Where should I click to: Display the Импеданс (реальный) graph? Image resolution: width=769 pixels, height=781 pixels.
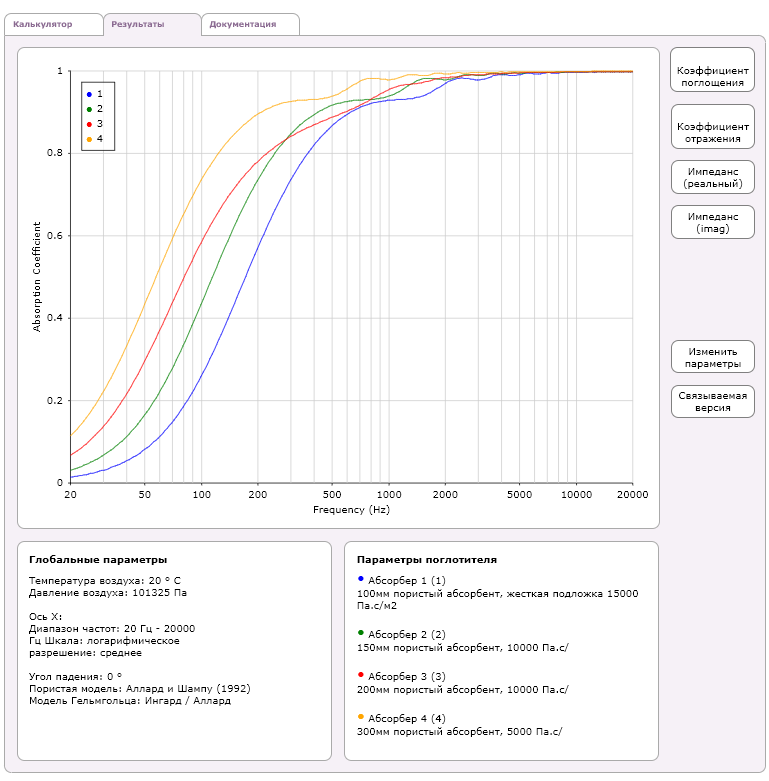pos(712,178)
